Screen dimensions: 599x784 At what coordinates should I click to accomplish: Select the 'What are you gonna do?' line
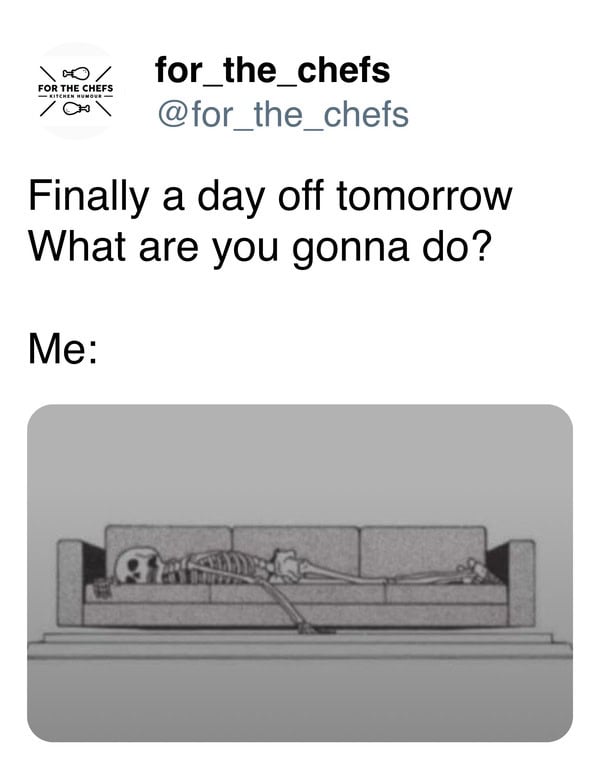(260, 248)
